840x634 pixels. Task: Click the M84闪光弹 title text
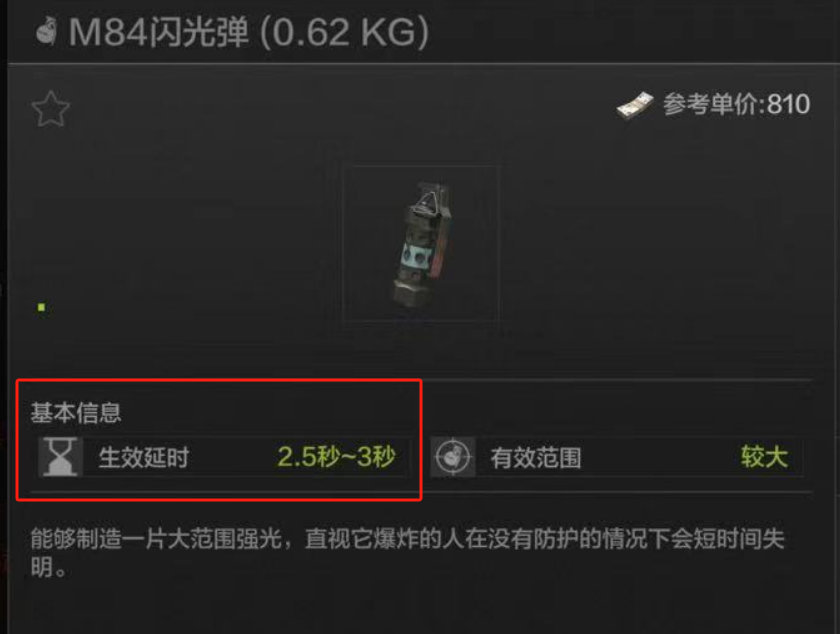[x=159, y=32]
